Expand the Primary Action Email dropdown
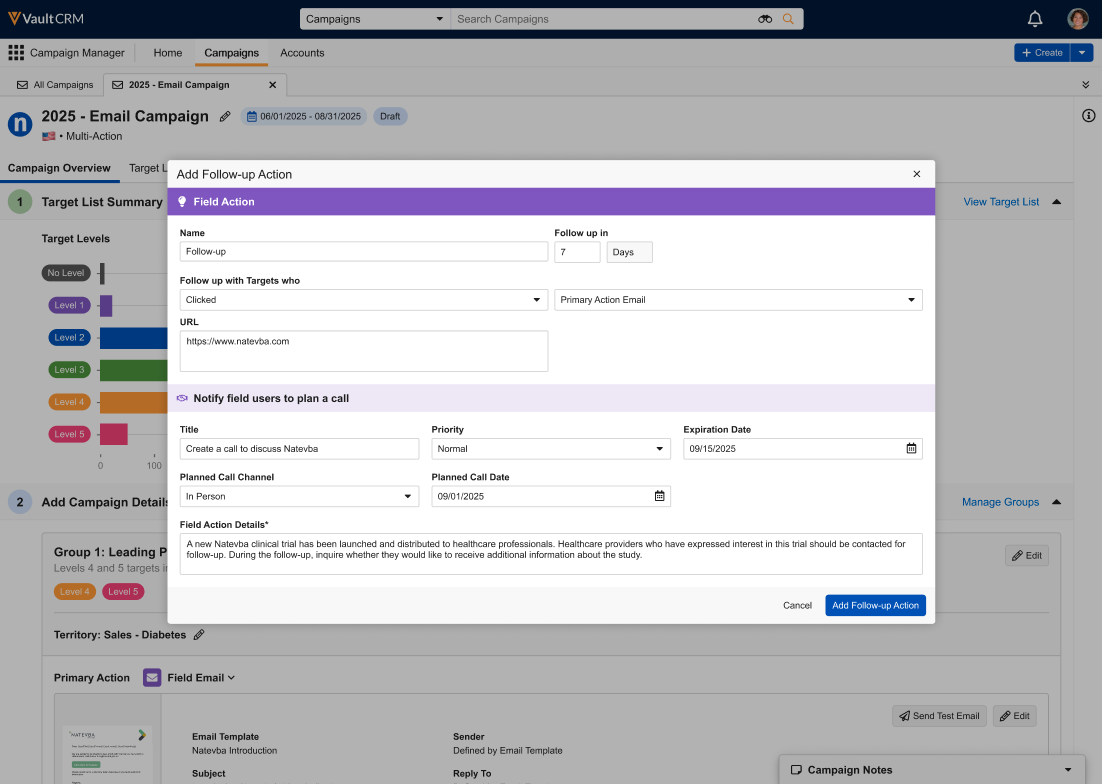 pyautogui.click(x=738, y=300)
